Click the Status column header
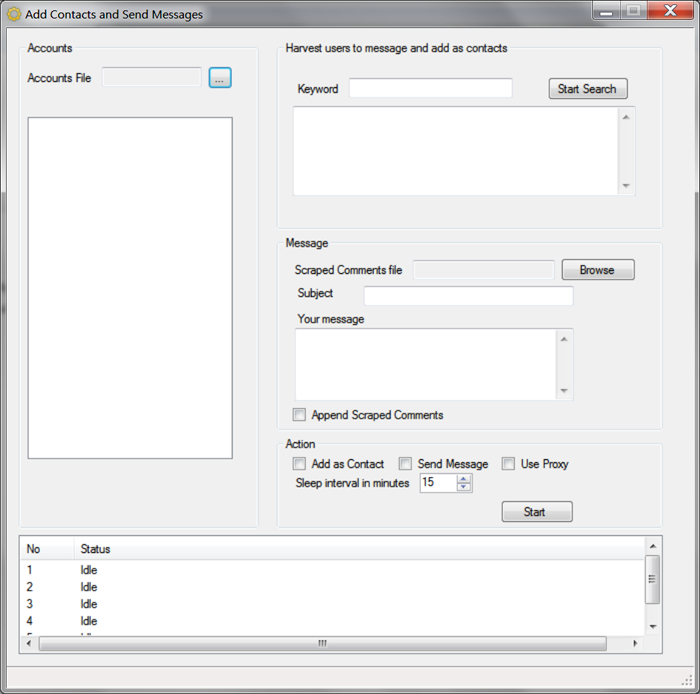Screen dimensions: 700x694 (x=95, y=549)
